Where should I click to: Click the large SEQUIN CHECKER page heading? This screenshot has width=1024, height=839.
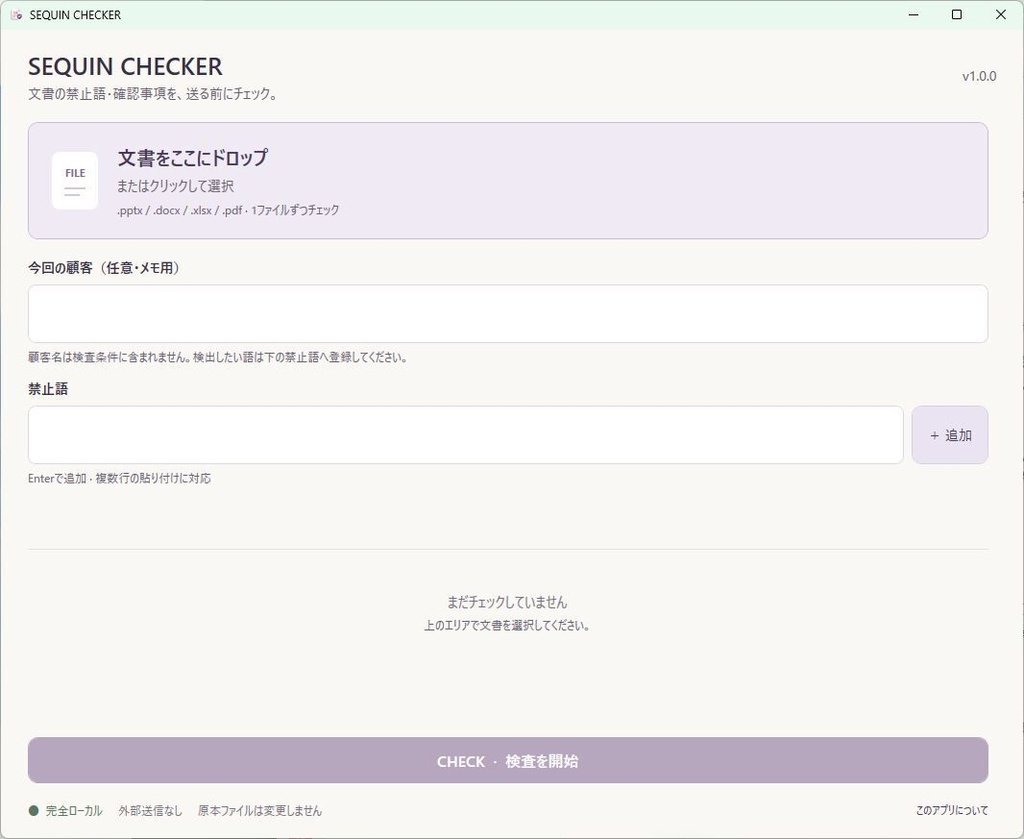coord(125,67)
